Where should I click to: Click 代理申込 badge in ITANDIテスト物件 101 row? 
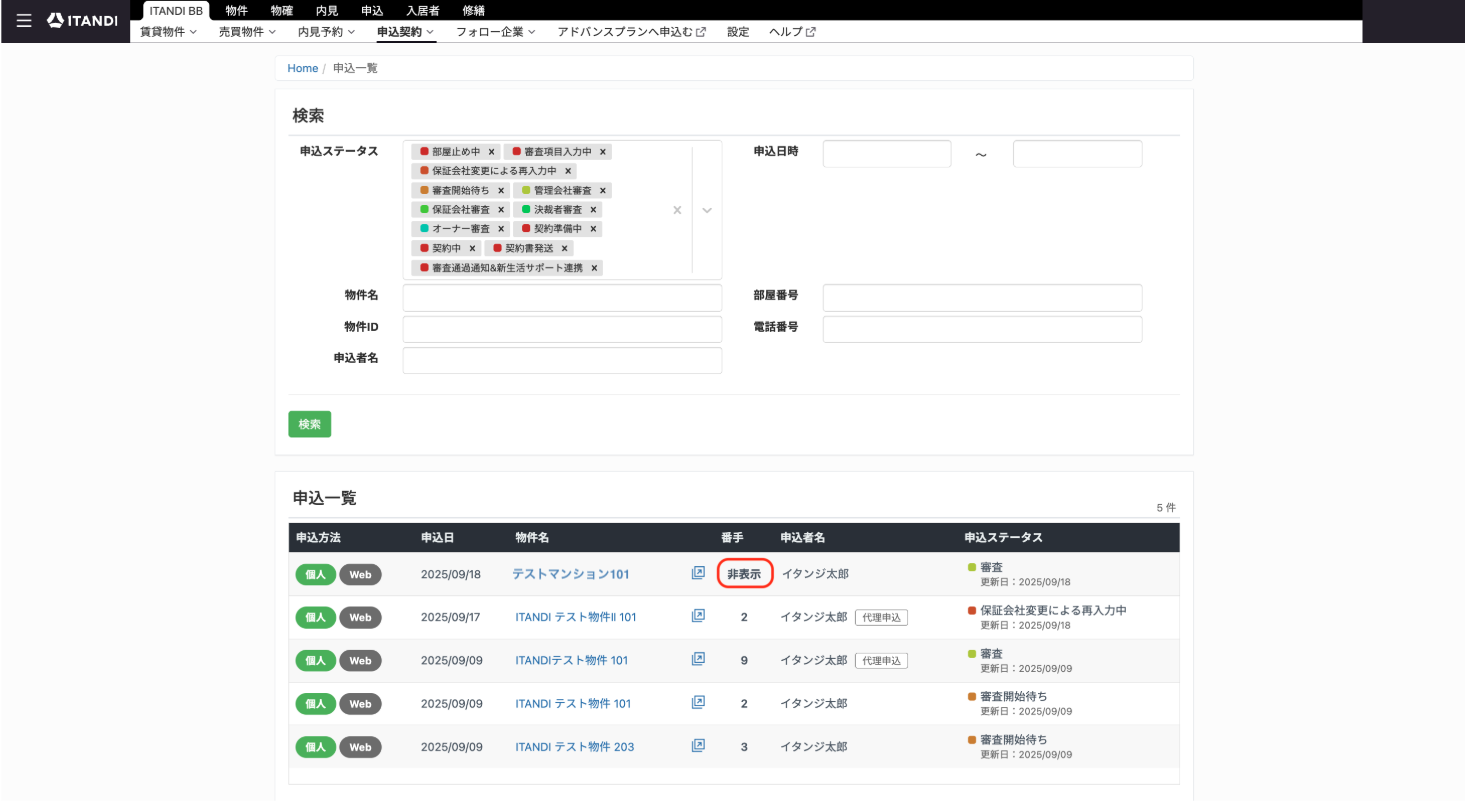click(881, 660)
